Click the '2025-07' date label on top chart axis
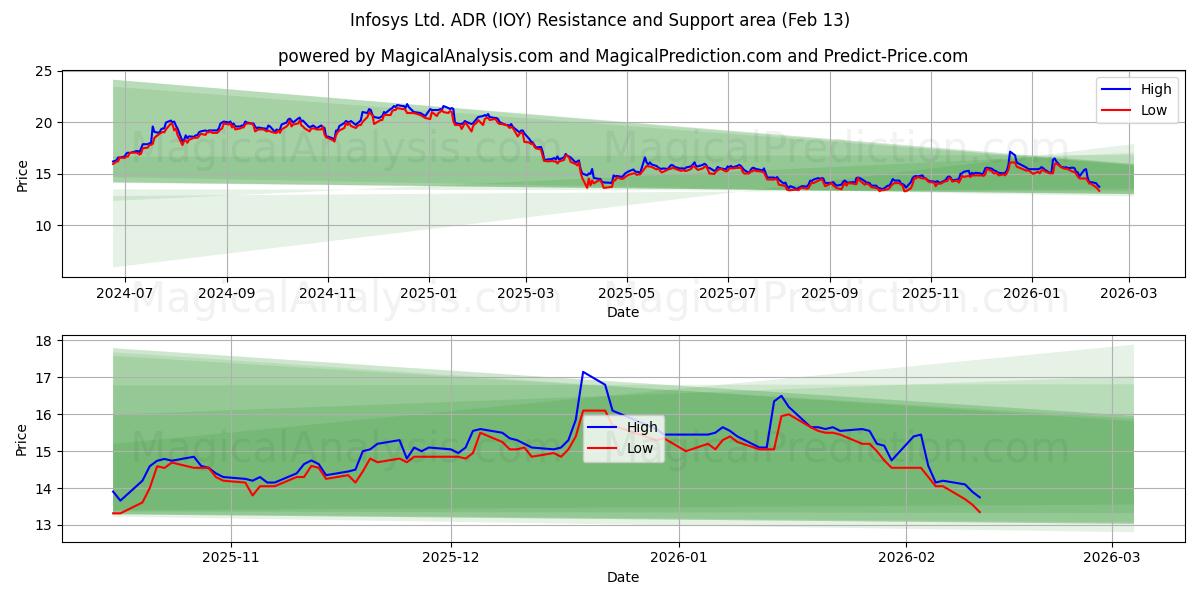Image resolution: width=1200 pixels, height=600 pixels. (727, 294)
